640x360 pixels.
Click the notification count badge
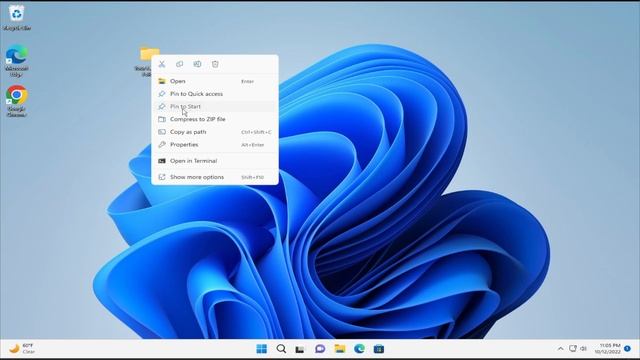coord(627,349)
